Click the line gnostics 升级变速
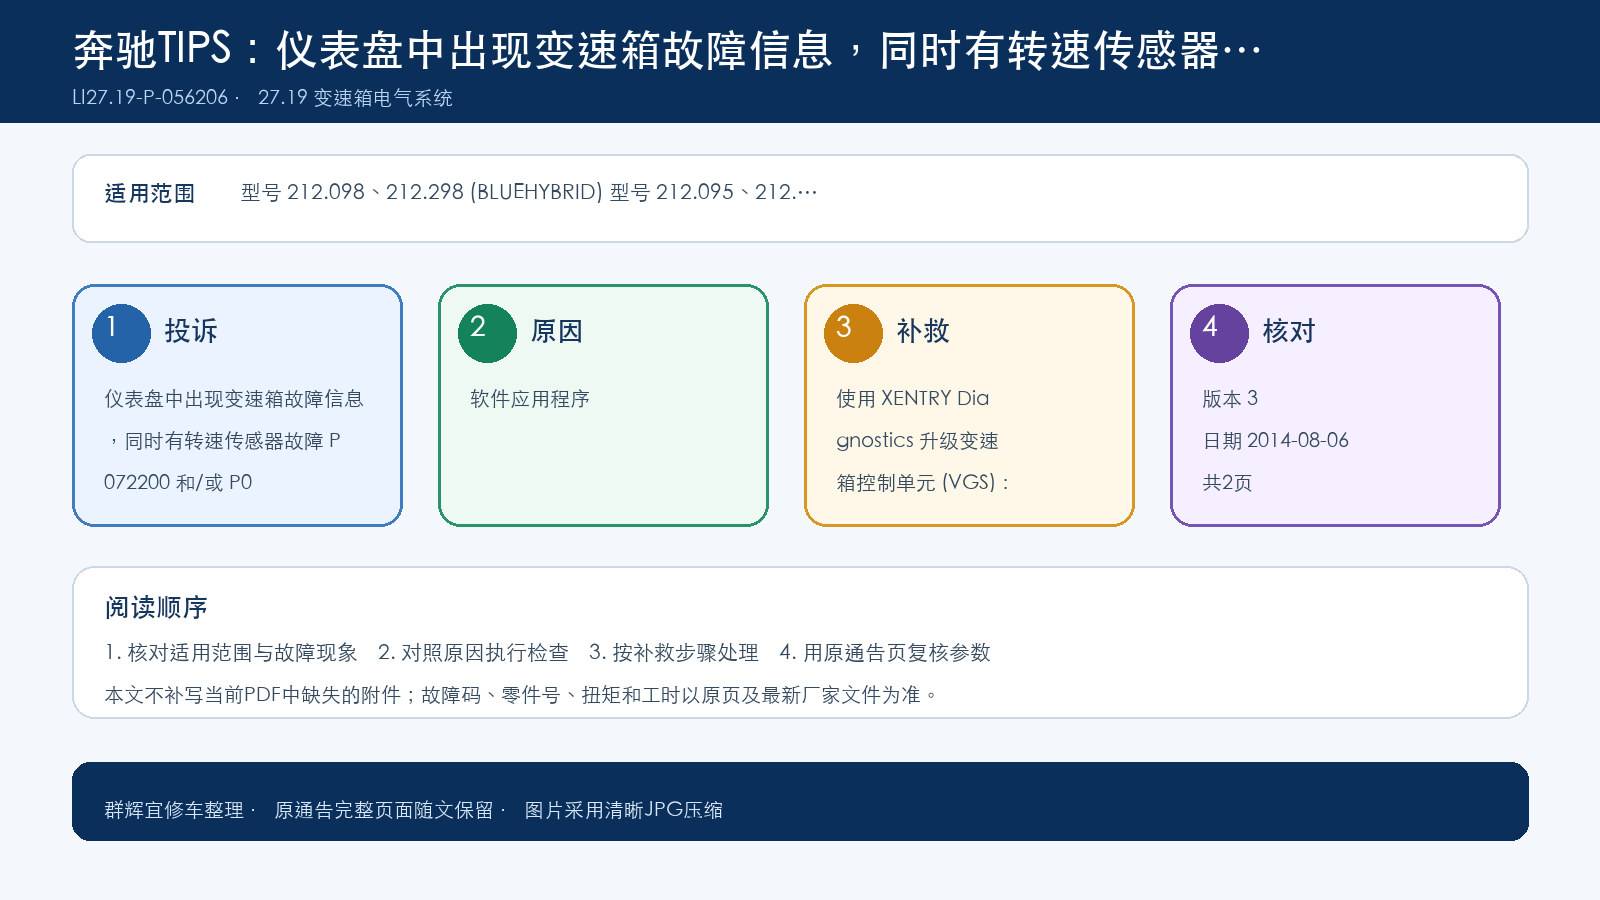 (x=917, y=441)
